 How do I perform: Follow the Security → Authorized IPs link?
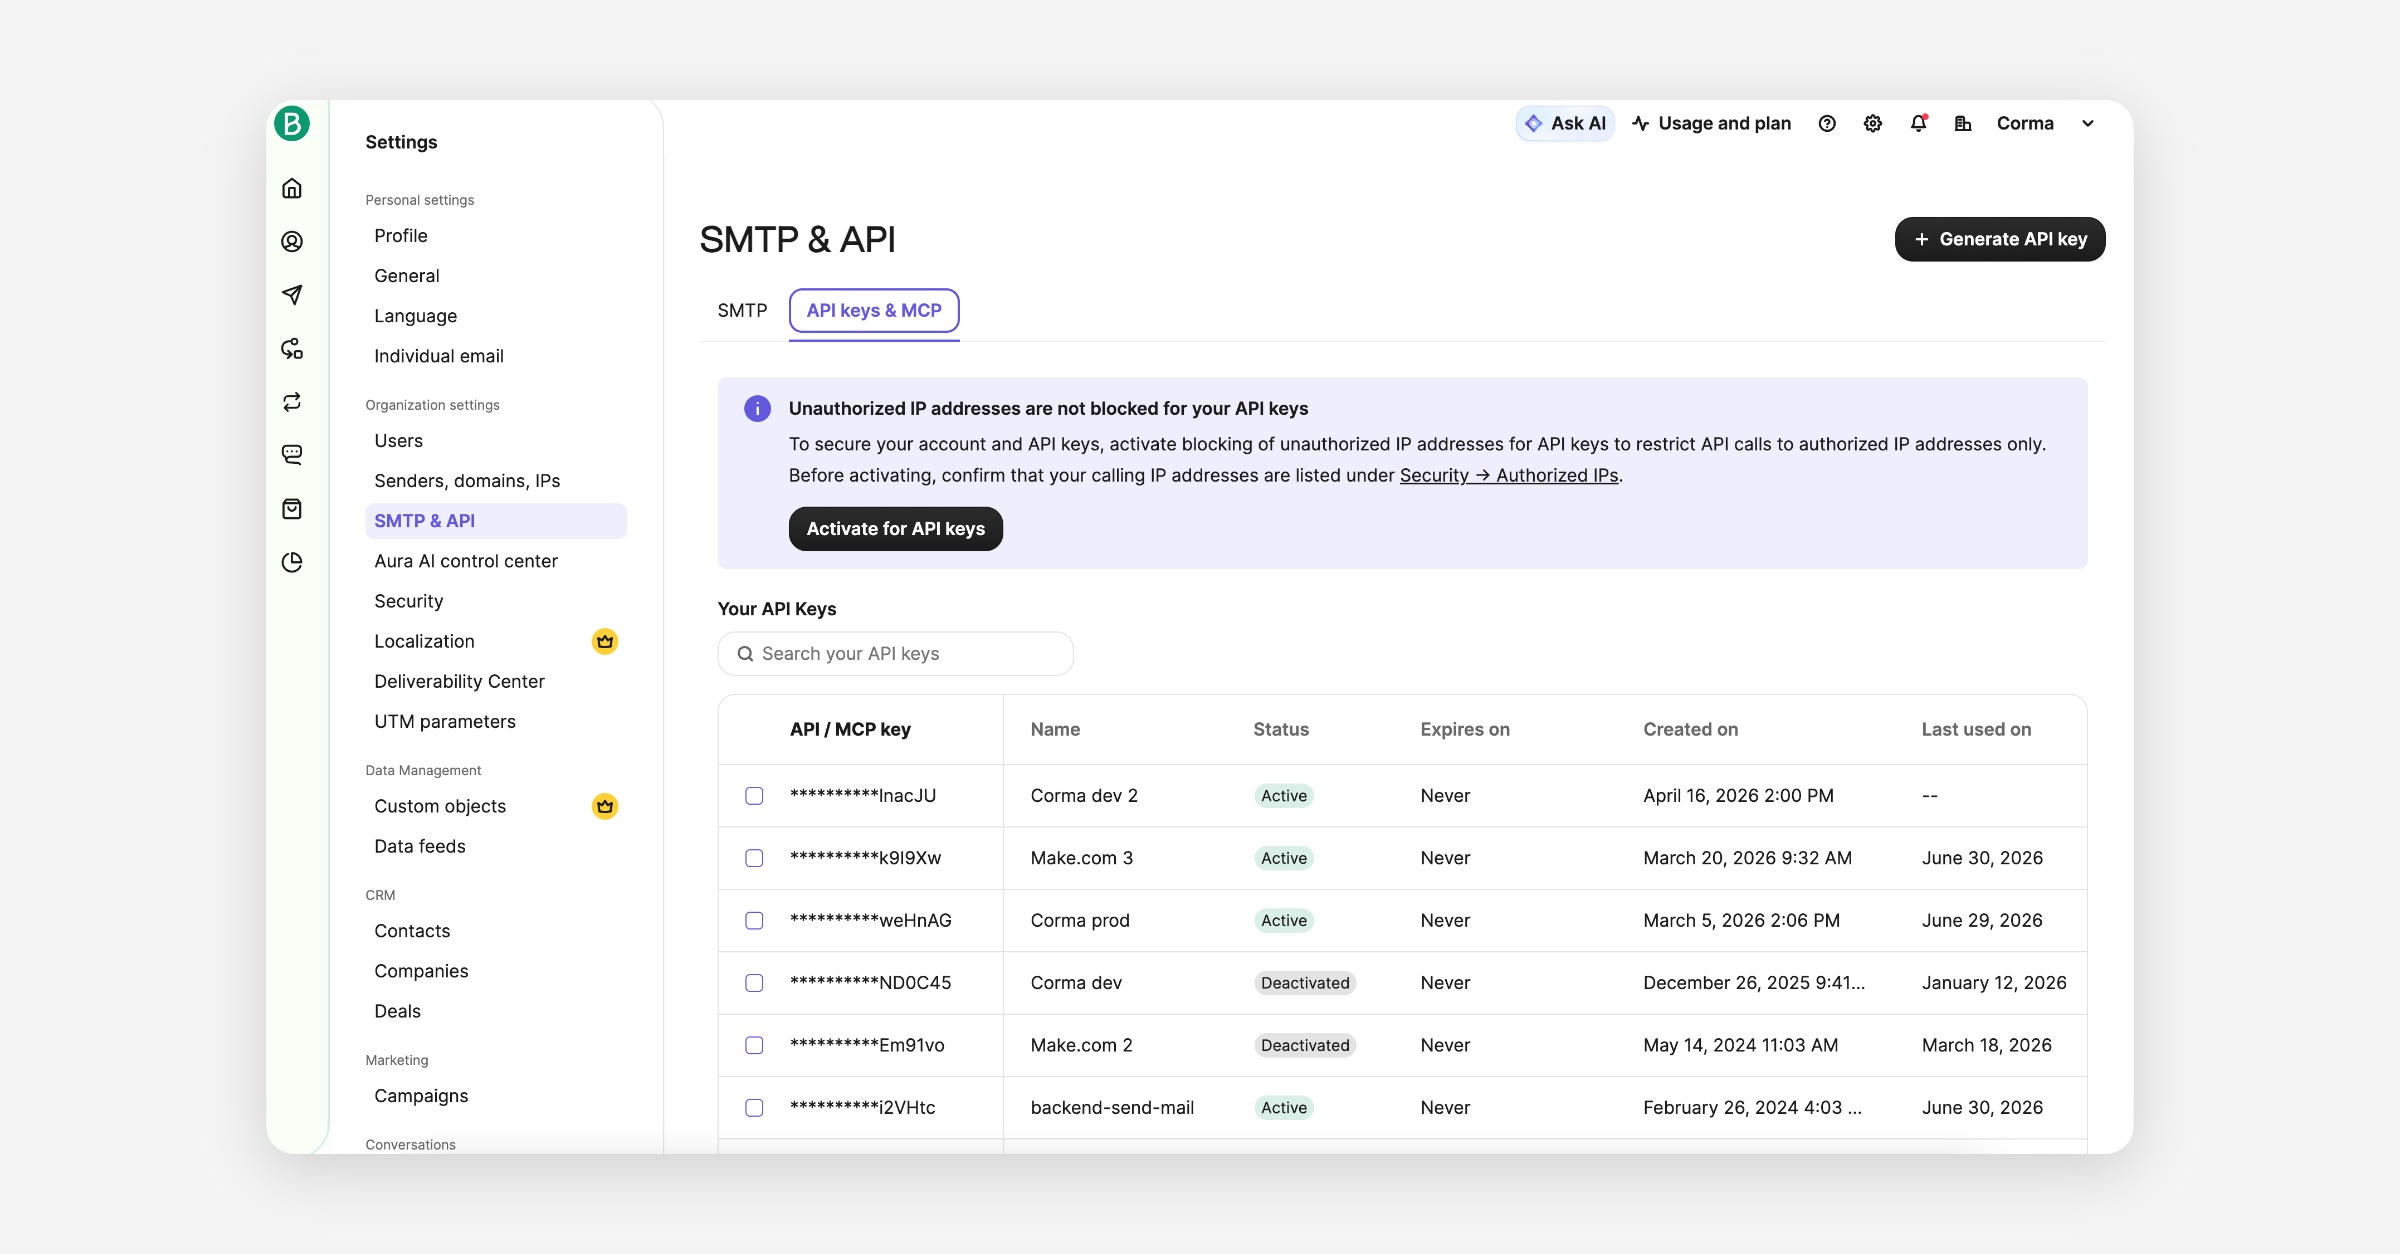1509,475
